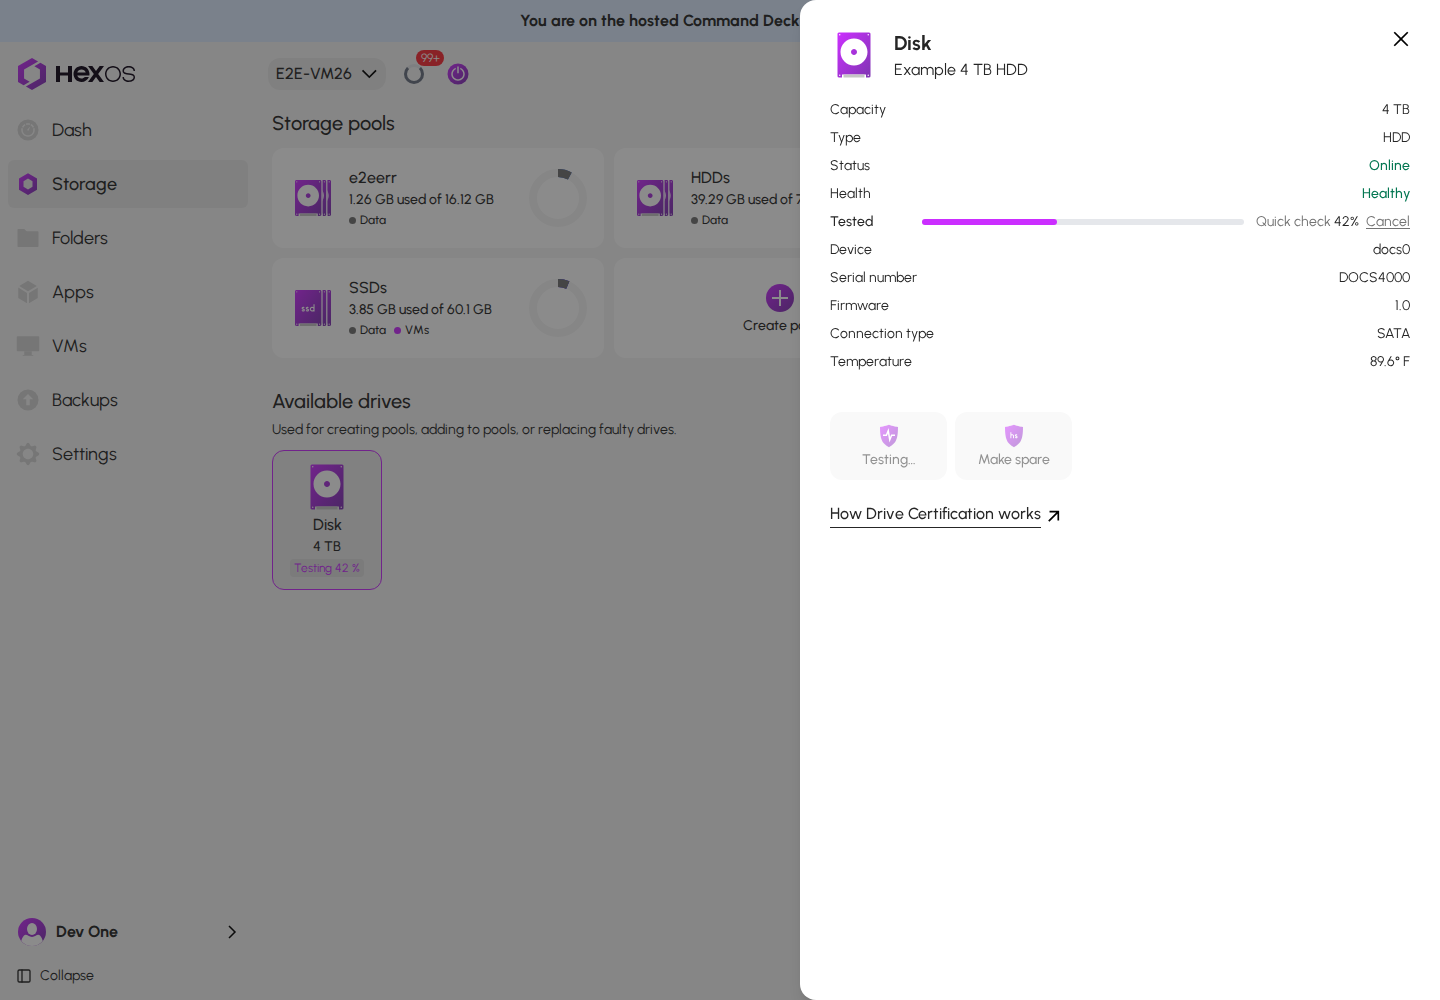Collapse the sidebar
The width and height of the screenshot is (1440, 1000).
56,976
